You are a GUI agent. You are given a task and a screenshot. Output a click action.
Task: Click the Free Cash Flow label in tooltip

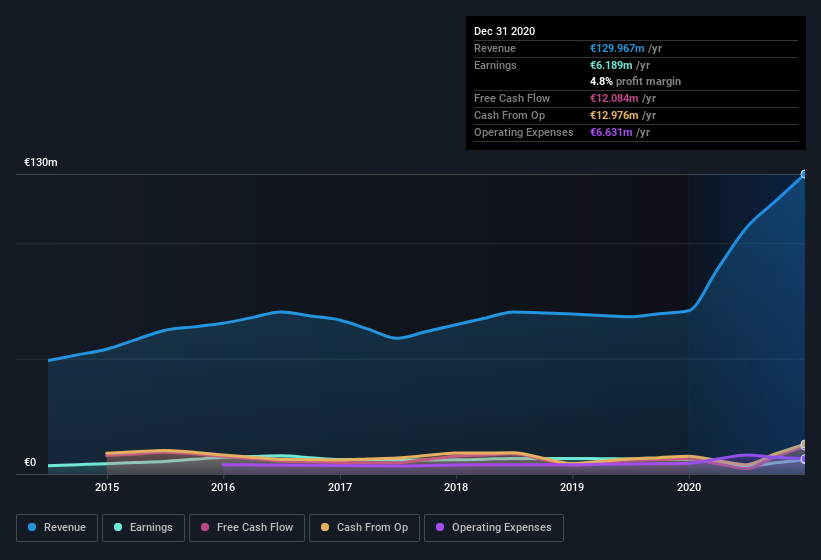click(512, 98)
